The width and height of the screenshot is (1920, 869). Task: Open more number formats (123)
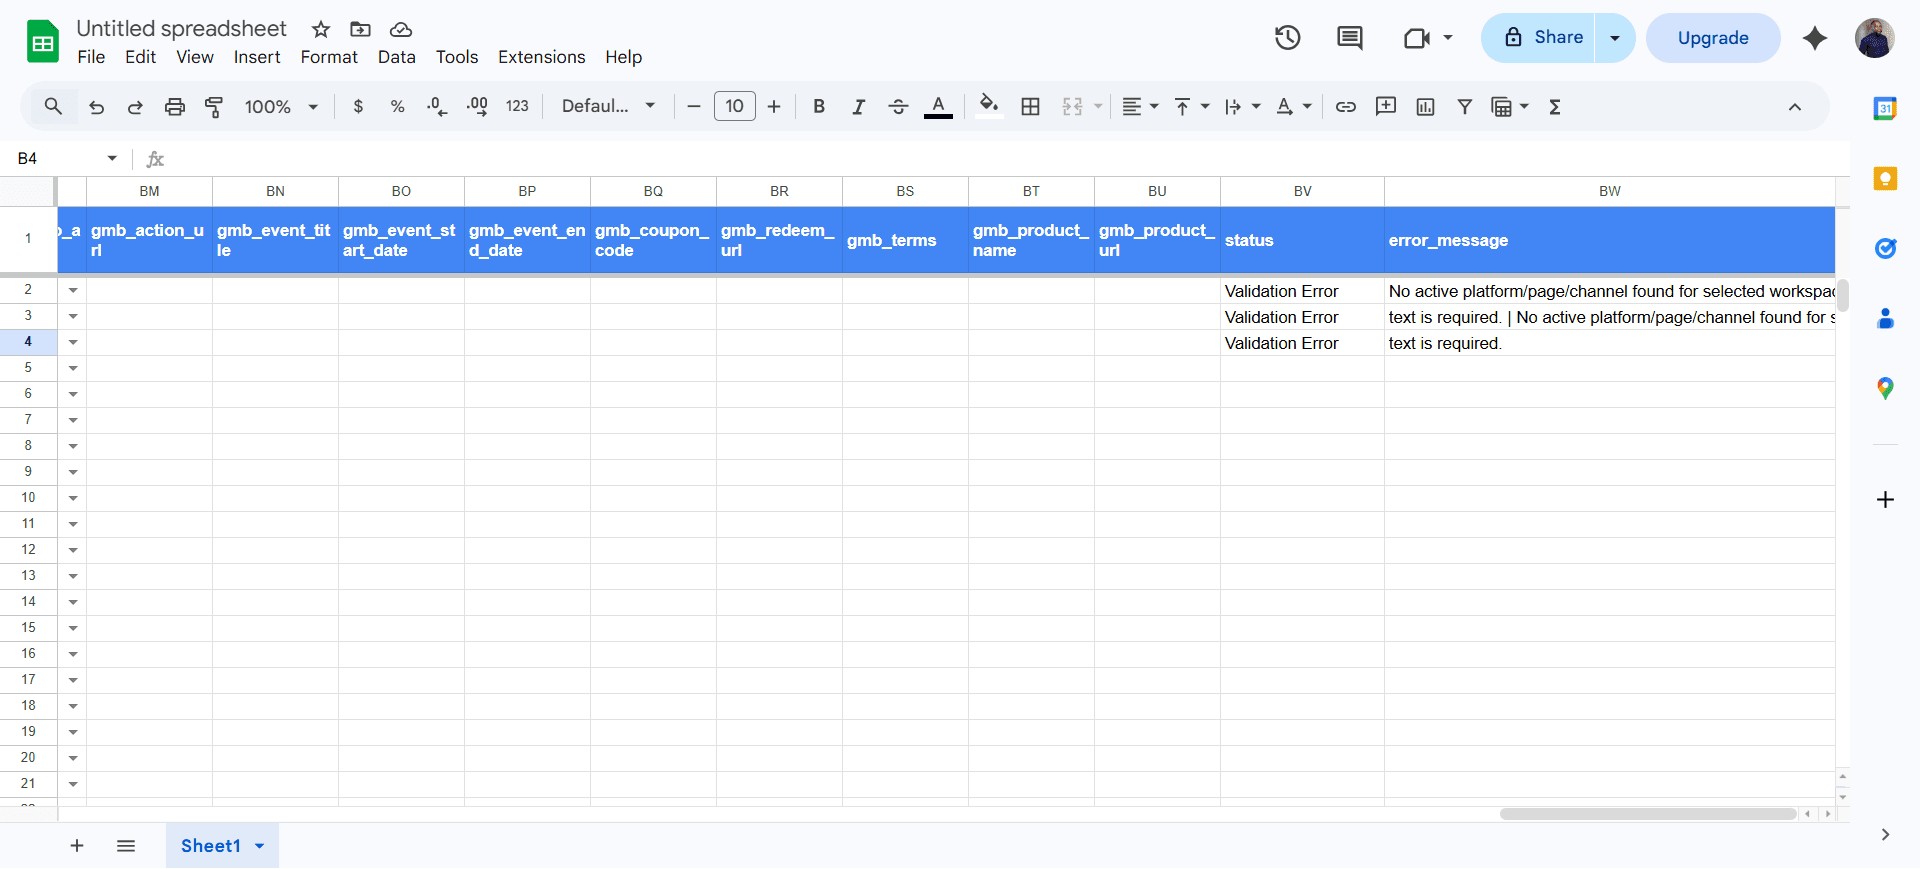(517, 107)
